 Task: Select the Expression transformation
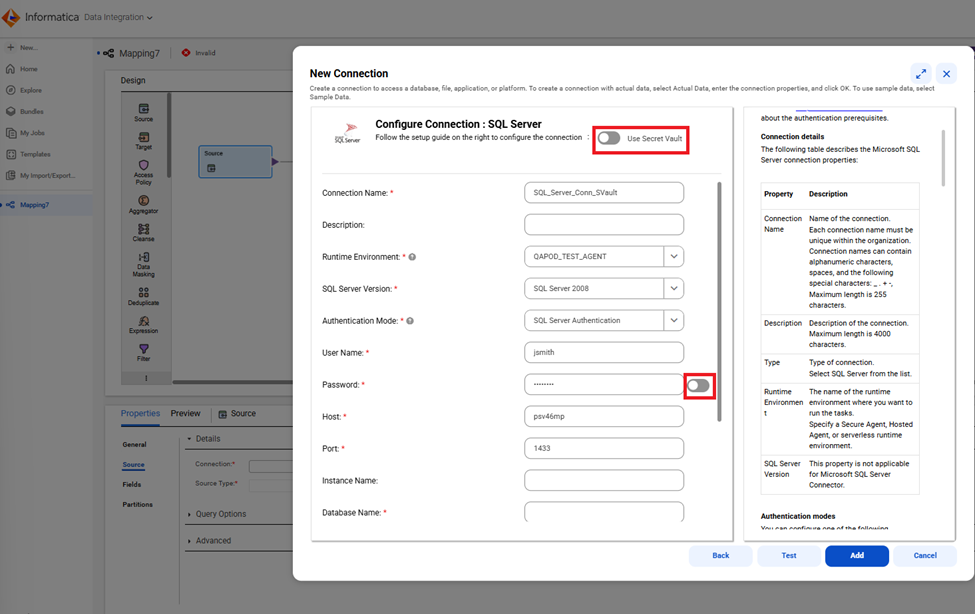(x=144, y=325)
